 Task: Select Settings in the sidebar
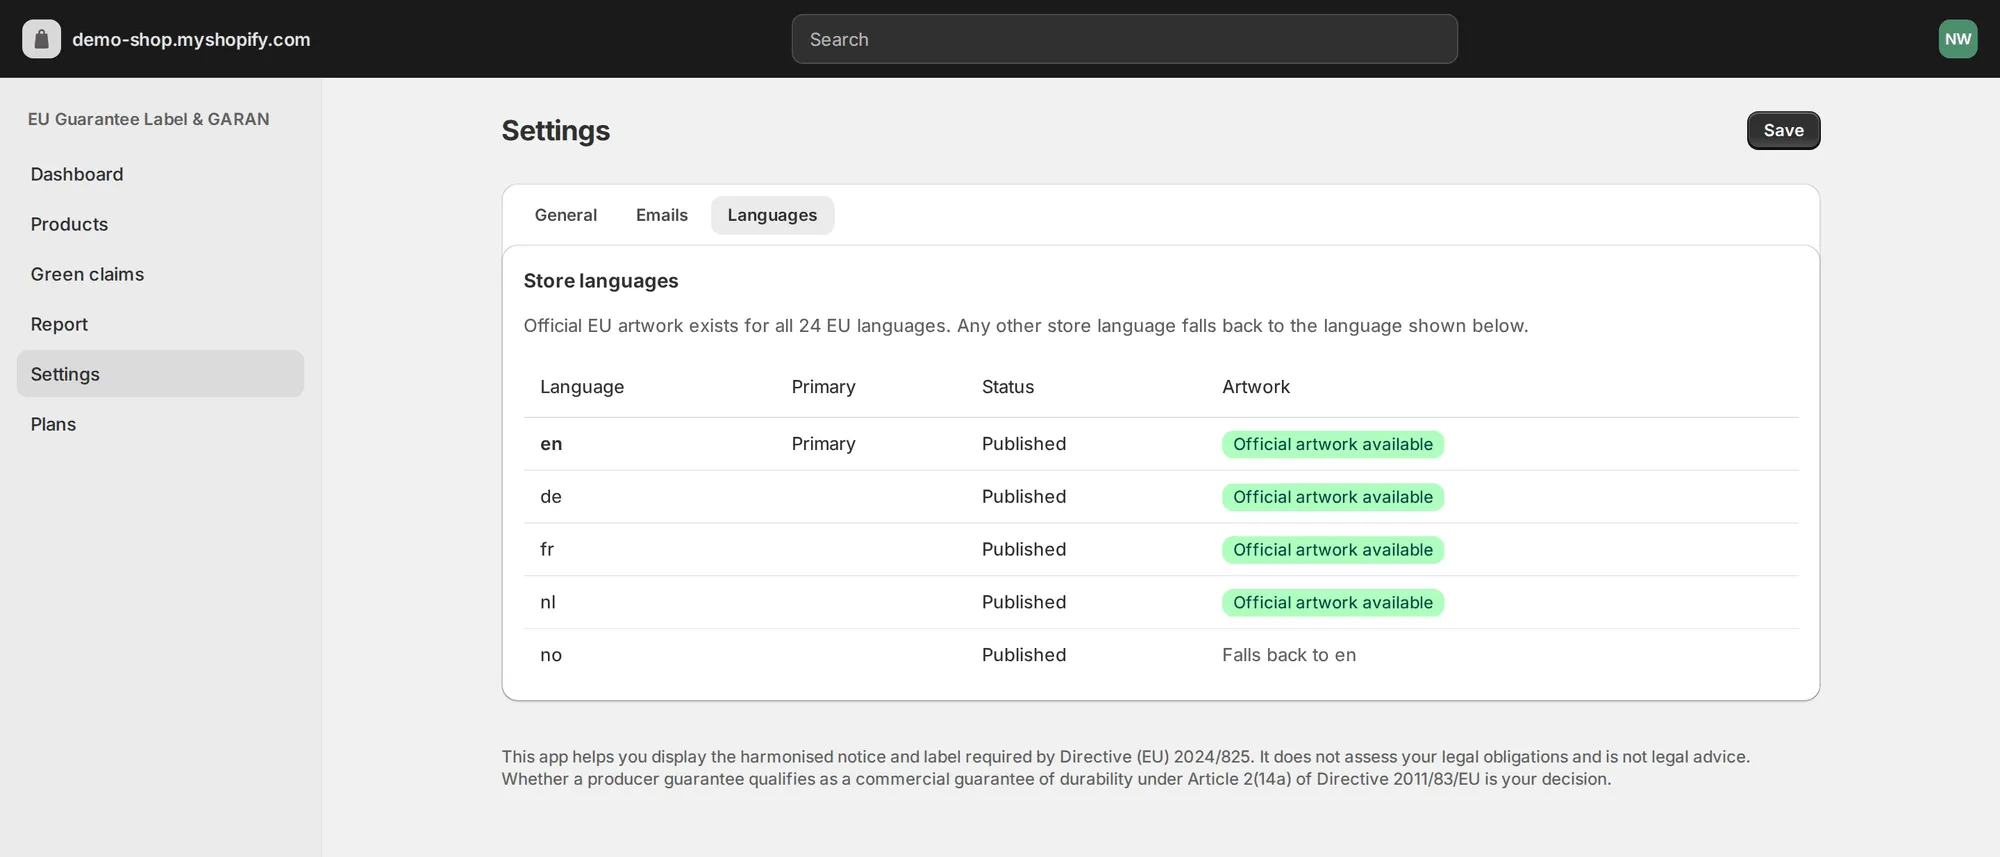coord(160,374)
